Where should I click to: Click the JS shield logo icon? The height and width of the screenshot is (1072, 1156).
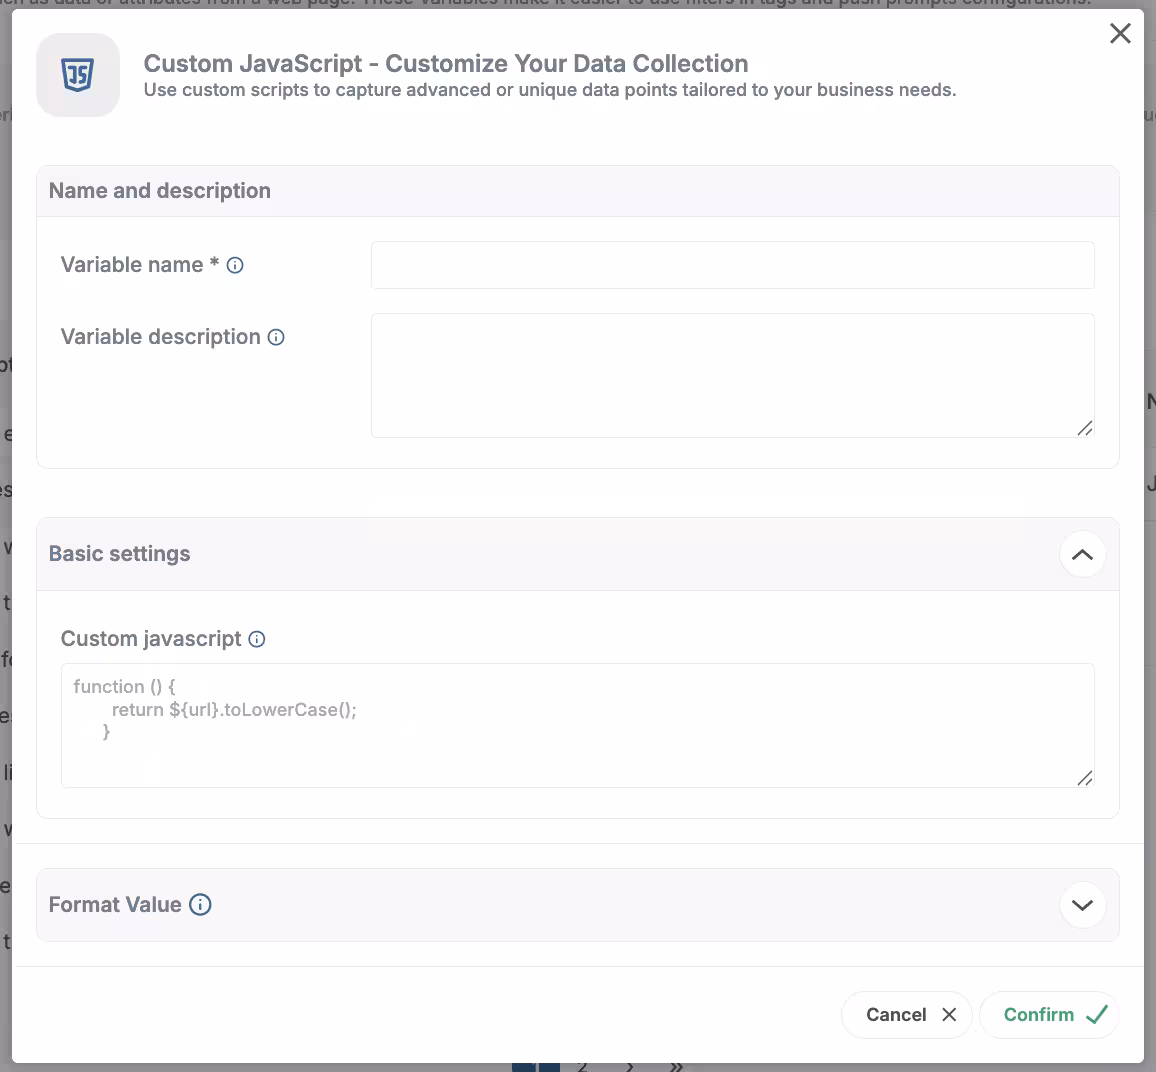tap(78, 75)
